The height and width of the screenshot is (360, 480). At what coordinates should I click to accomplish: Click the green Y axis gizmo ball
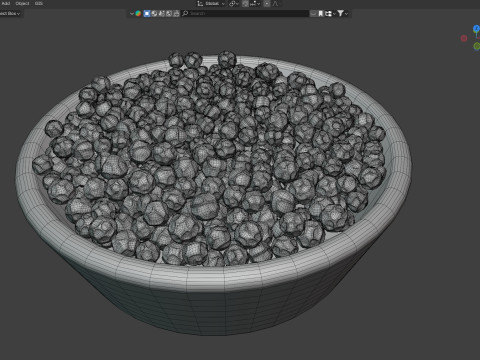tap(477, 46)
